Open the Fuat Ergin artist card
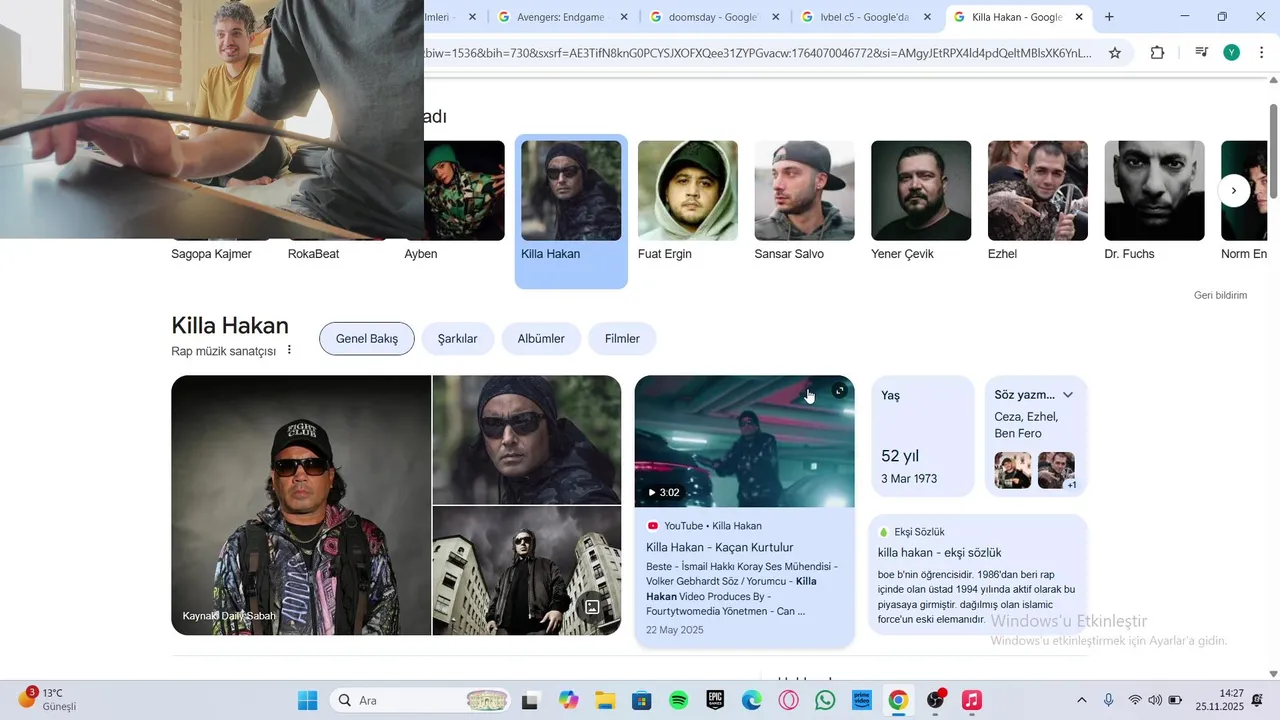This screenshot has width=1280, height=720. click(688, 200)
